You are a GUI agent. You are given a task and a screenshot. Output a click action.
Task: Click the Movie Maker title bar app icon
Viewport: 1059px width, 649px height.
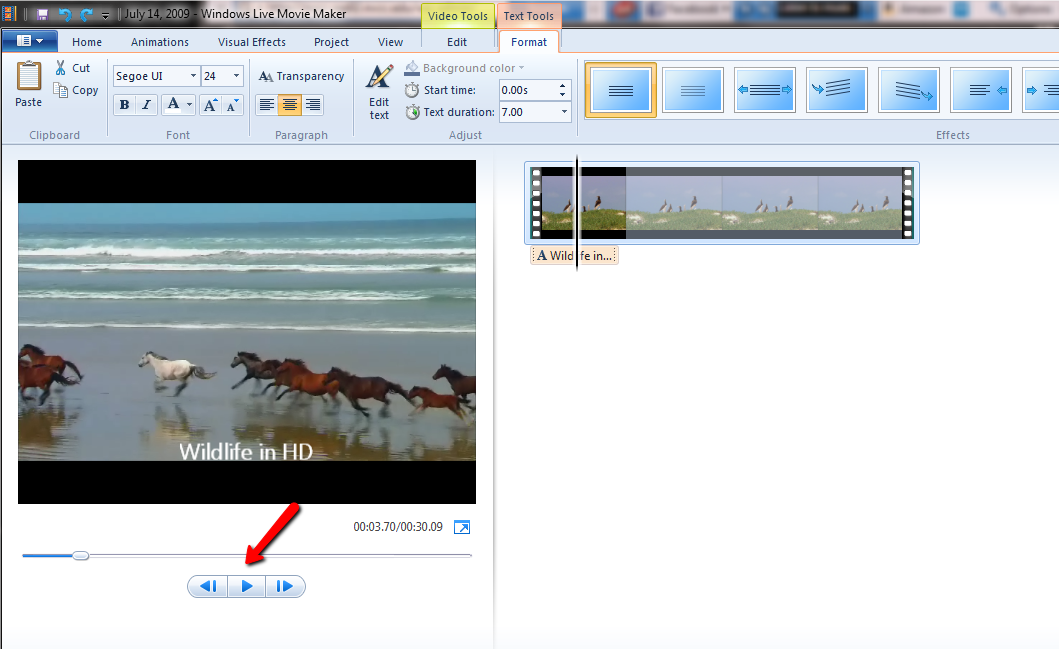(9, 14)
